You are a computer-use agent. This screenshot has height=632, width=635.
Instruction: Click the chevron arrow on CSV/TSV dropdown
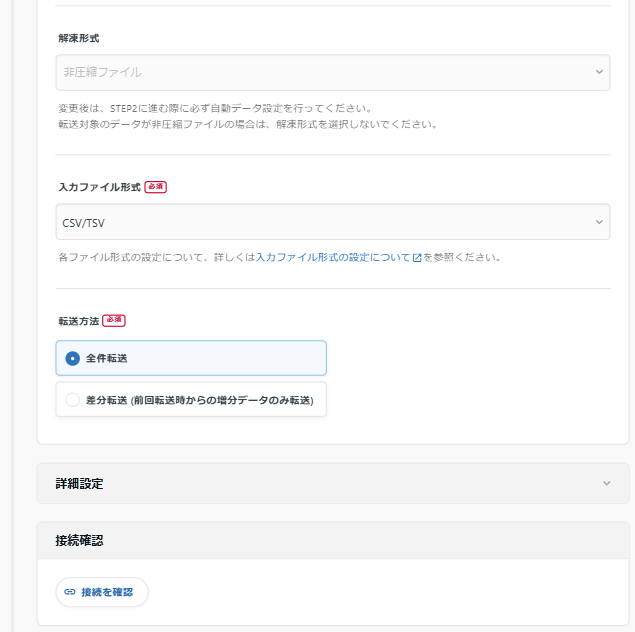coord(599,222)
